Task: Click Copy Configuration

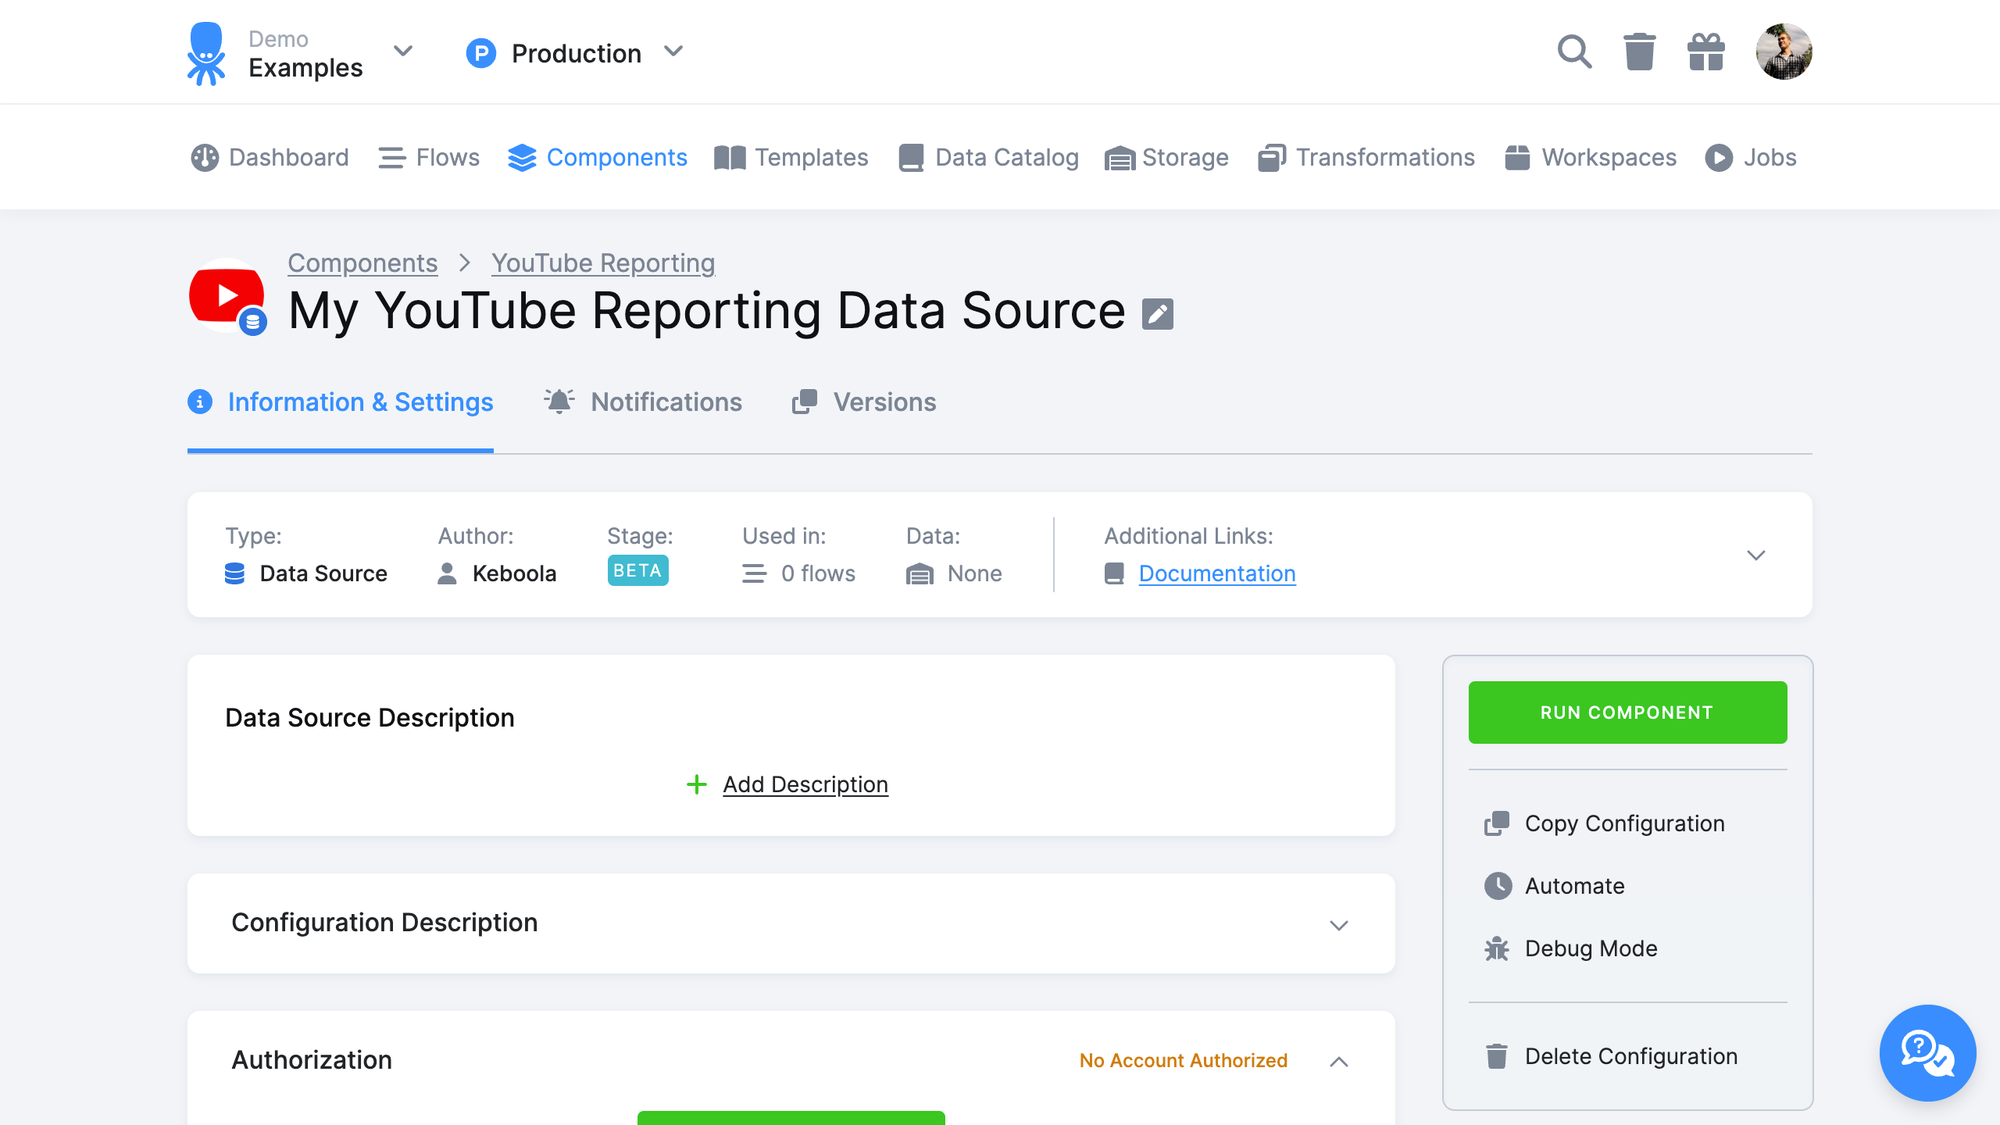Action: (x=1623, y=823)
